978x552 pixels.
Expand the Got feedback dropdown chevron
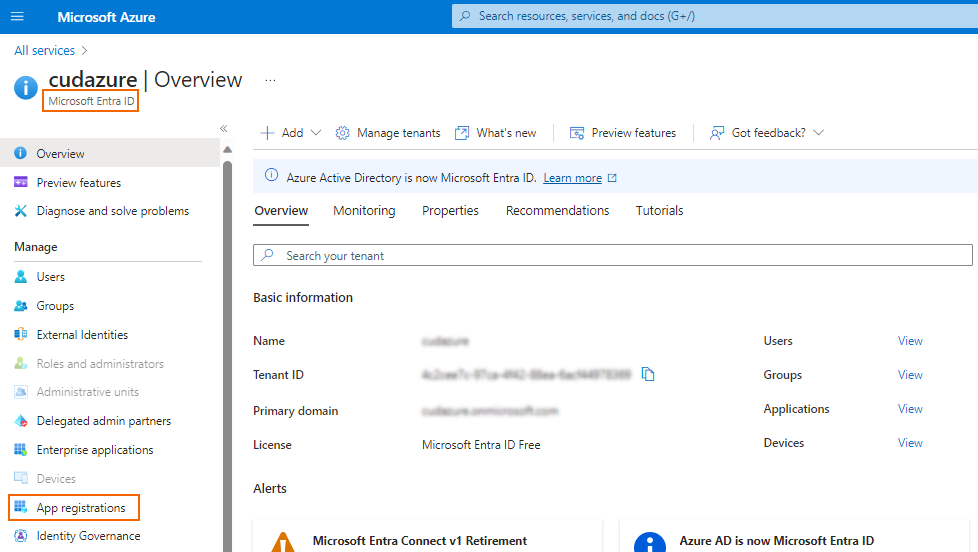click(x=819, y=133)
